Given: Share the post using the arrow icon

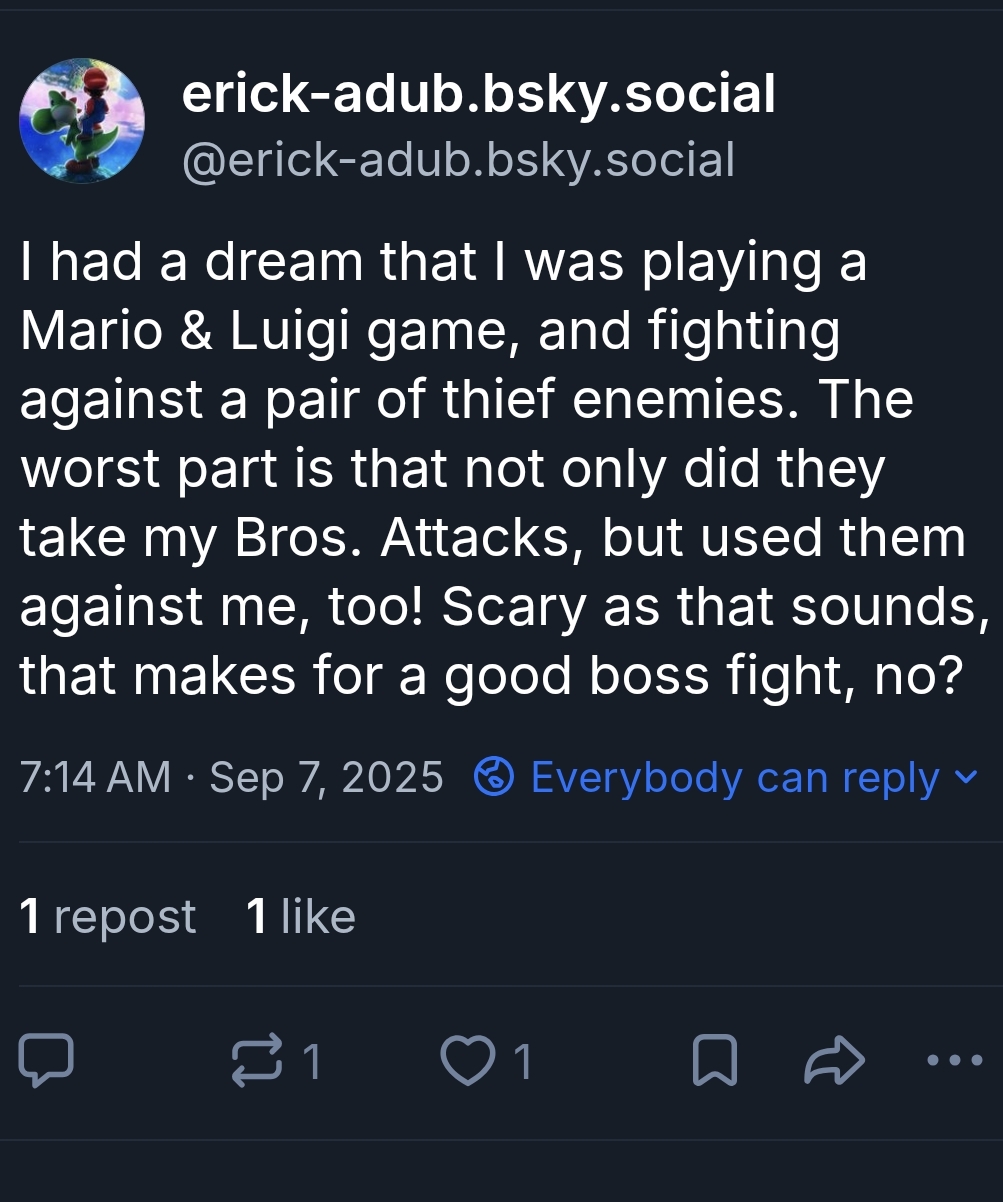Looking at the screenshot, I should pyautogui.click(x=834, y=1062).
